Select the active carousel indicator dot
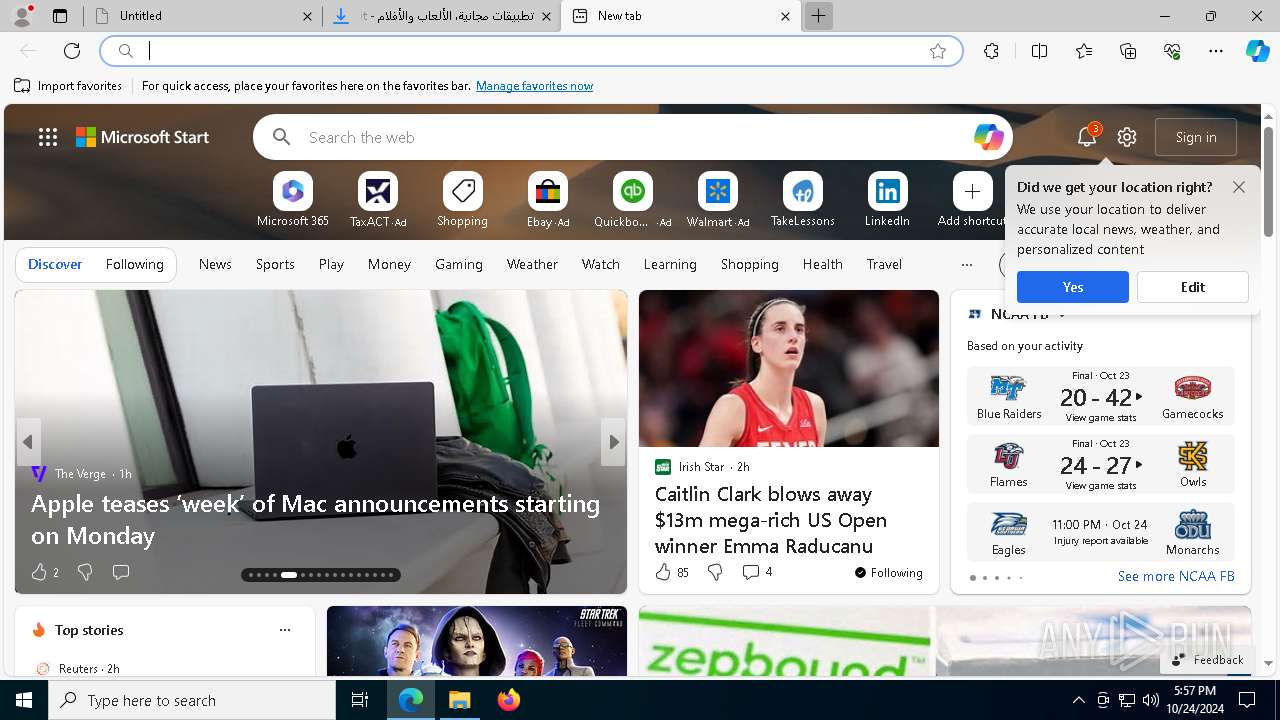 click(289, 575)
